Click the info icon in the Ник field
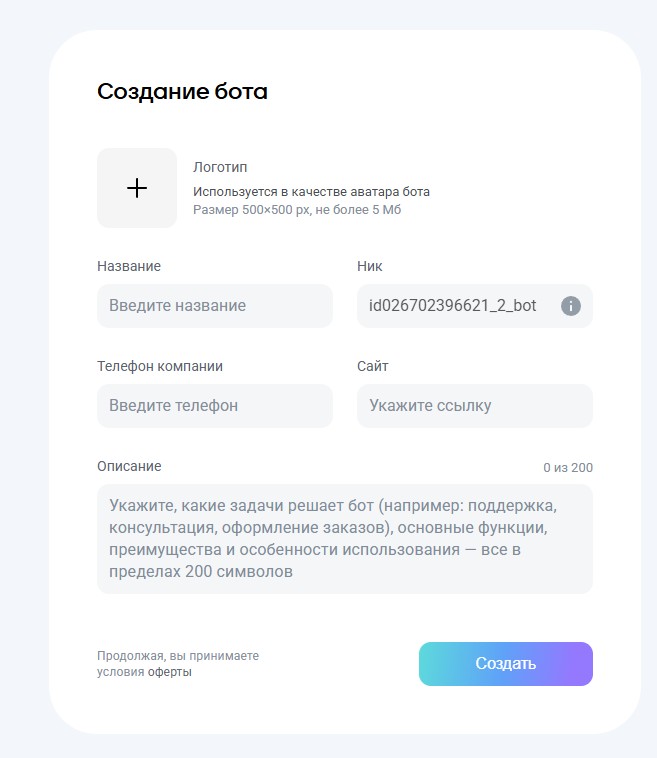The height and width of the screenshot is (758, 657). pyautogui.click(x=571, y=306)
